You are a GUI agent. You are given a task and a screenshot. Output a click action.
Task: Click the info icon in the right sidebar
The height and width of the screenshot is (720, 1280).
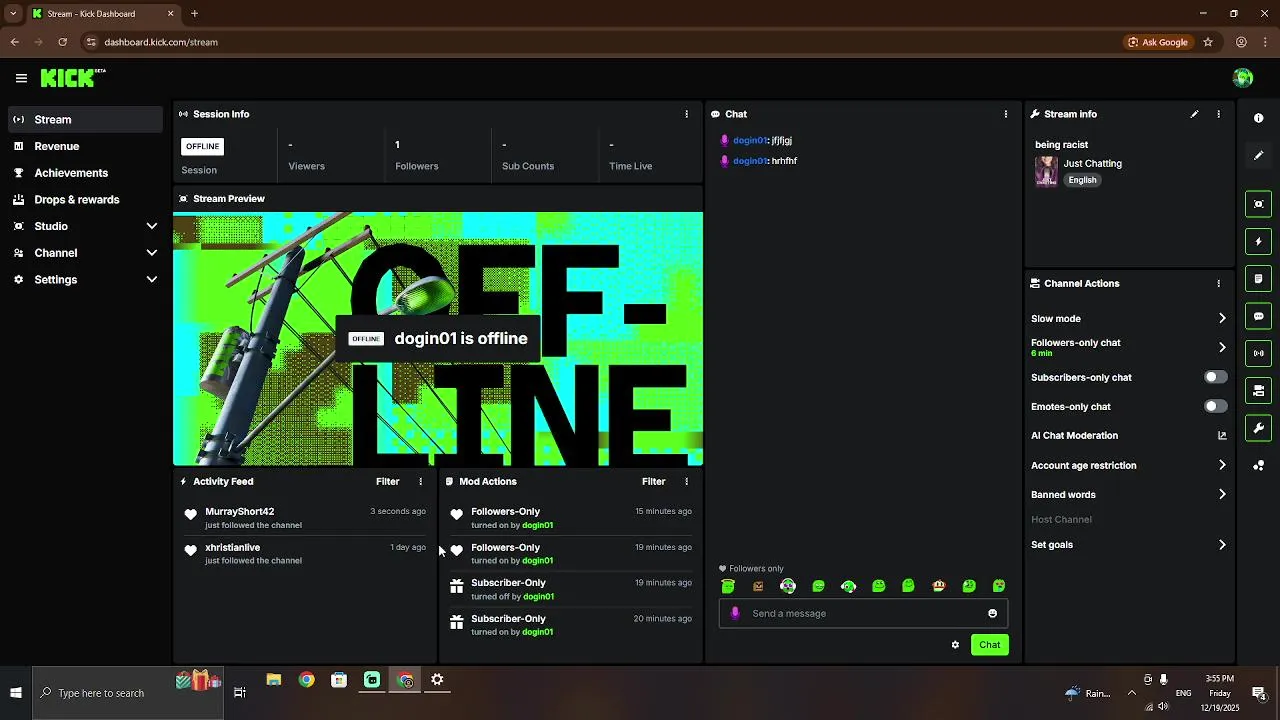(1258, 118)
